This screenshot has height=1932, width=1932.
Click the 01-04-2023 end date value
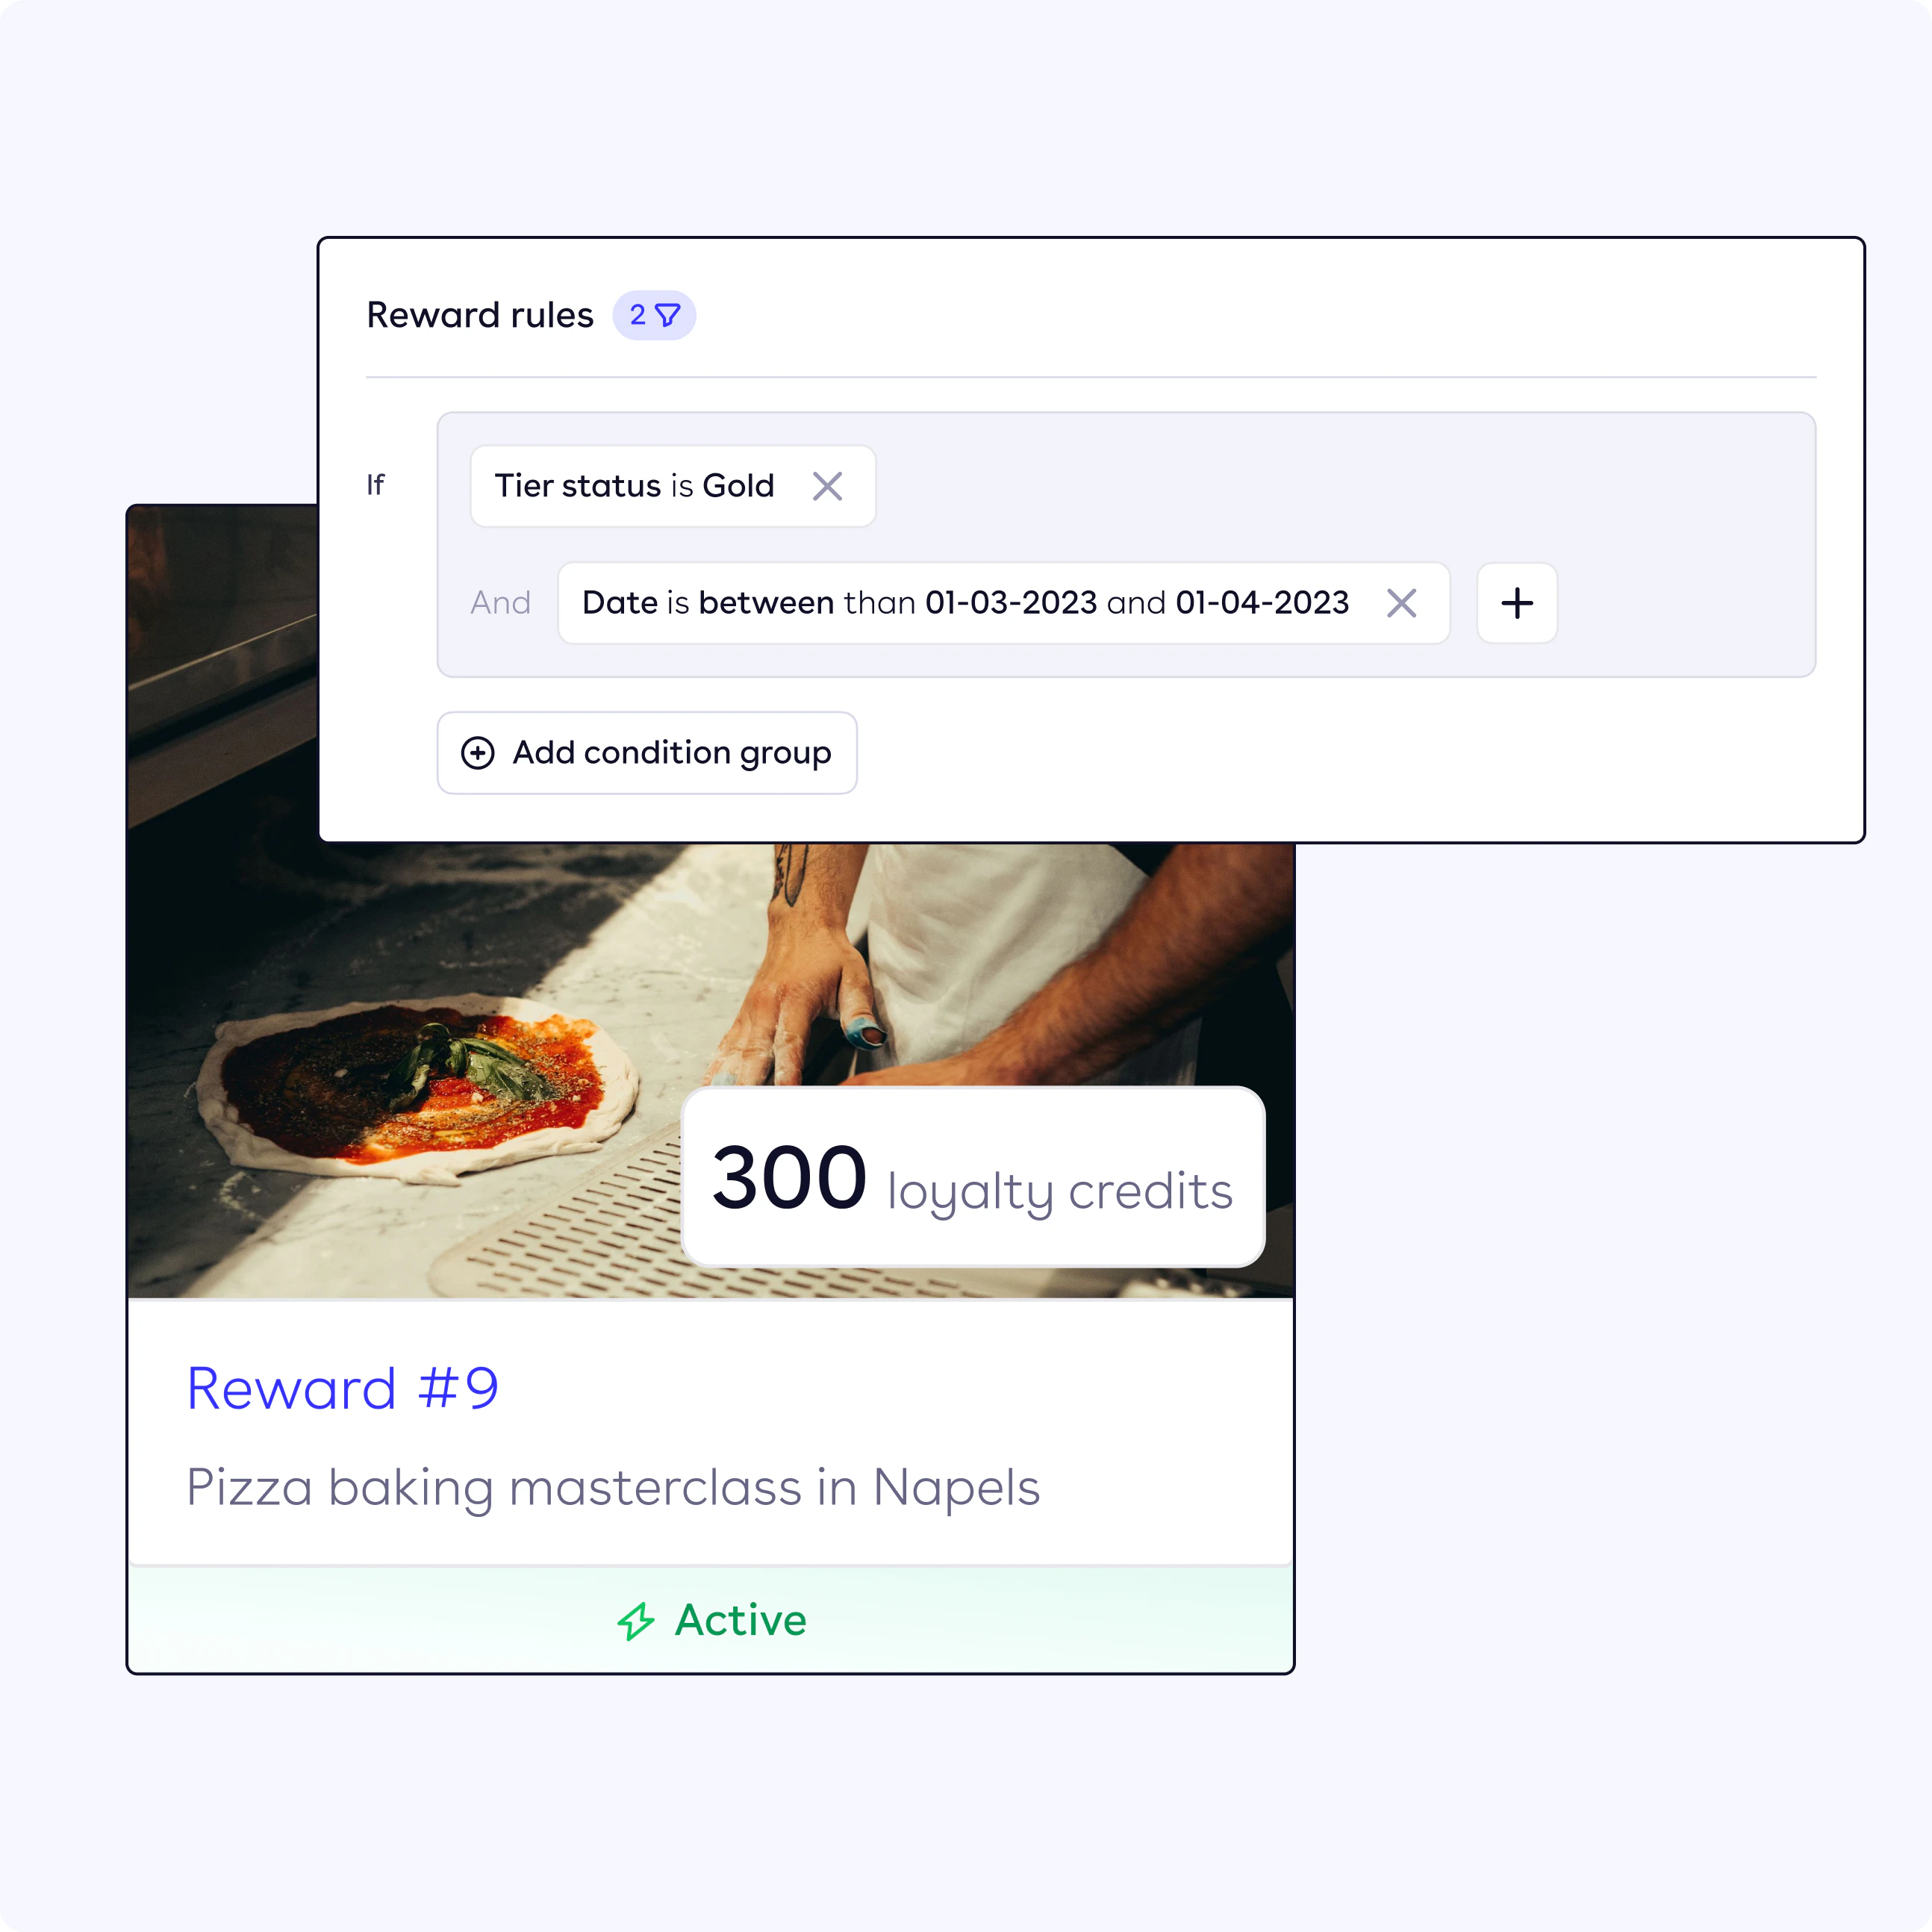tap(1262, 603)
